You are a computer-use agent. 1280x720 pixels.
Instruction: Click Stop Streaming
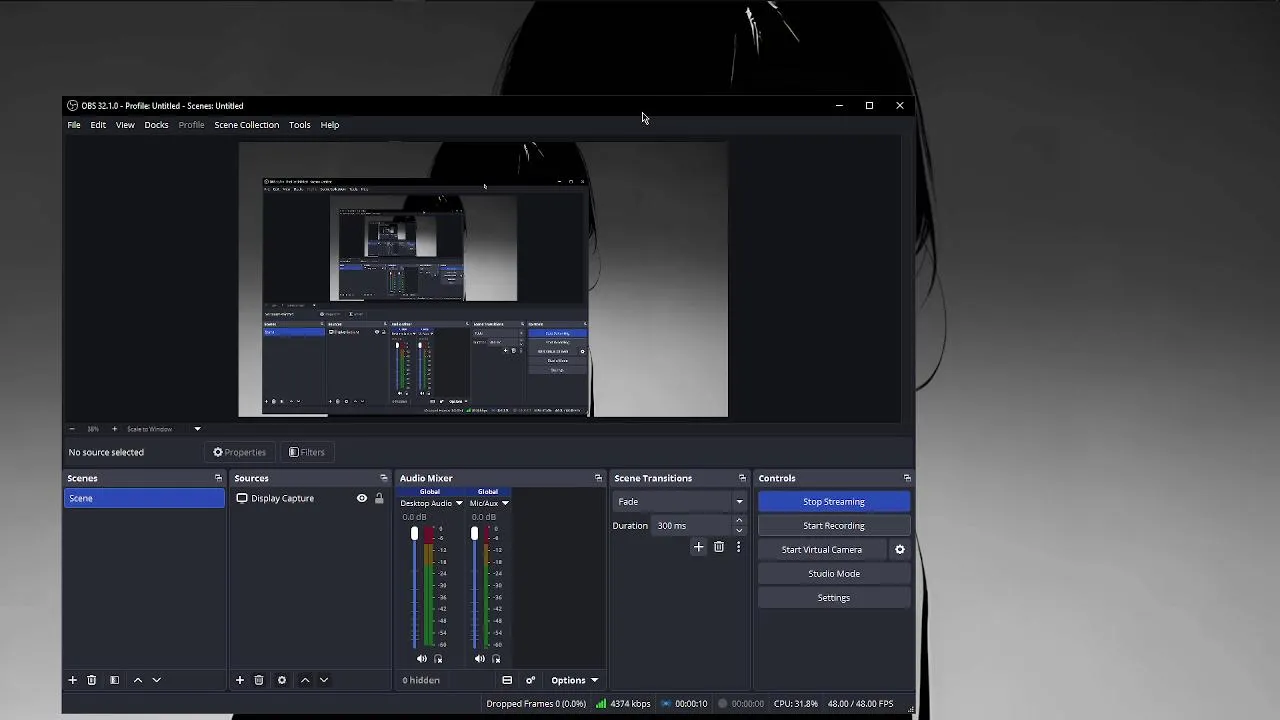coord(834,502)
